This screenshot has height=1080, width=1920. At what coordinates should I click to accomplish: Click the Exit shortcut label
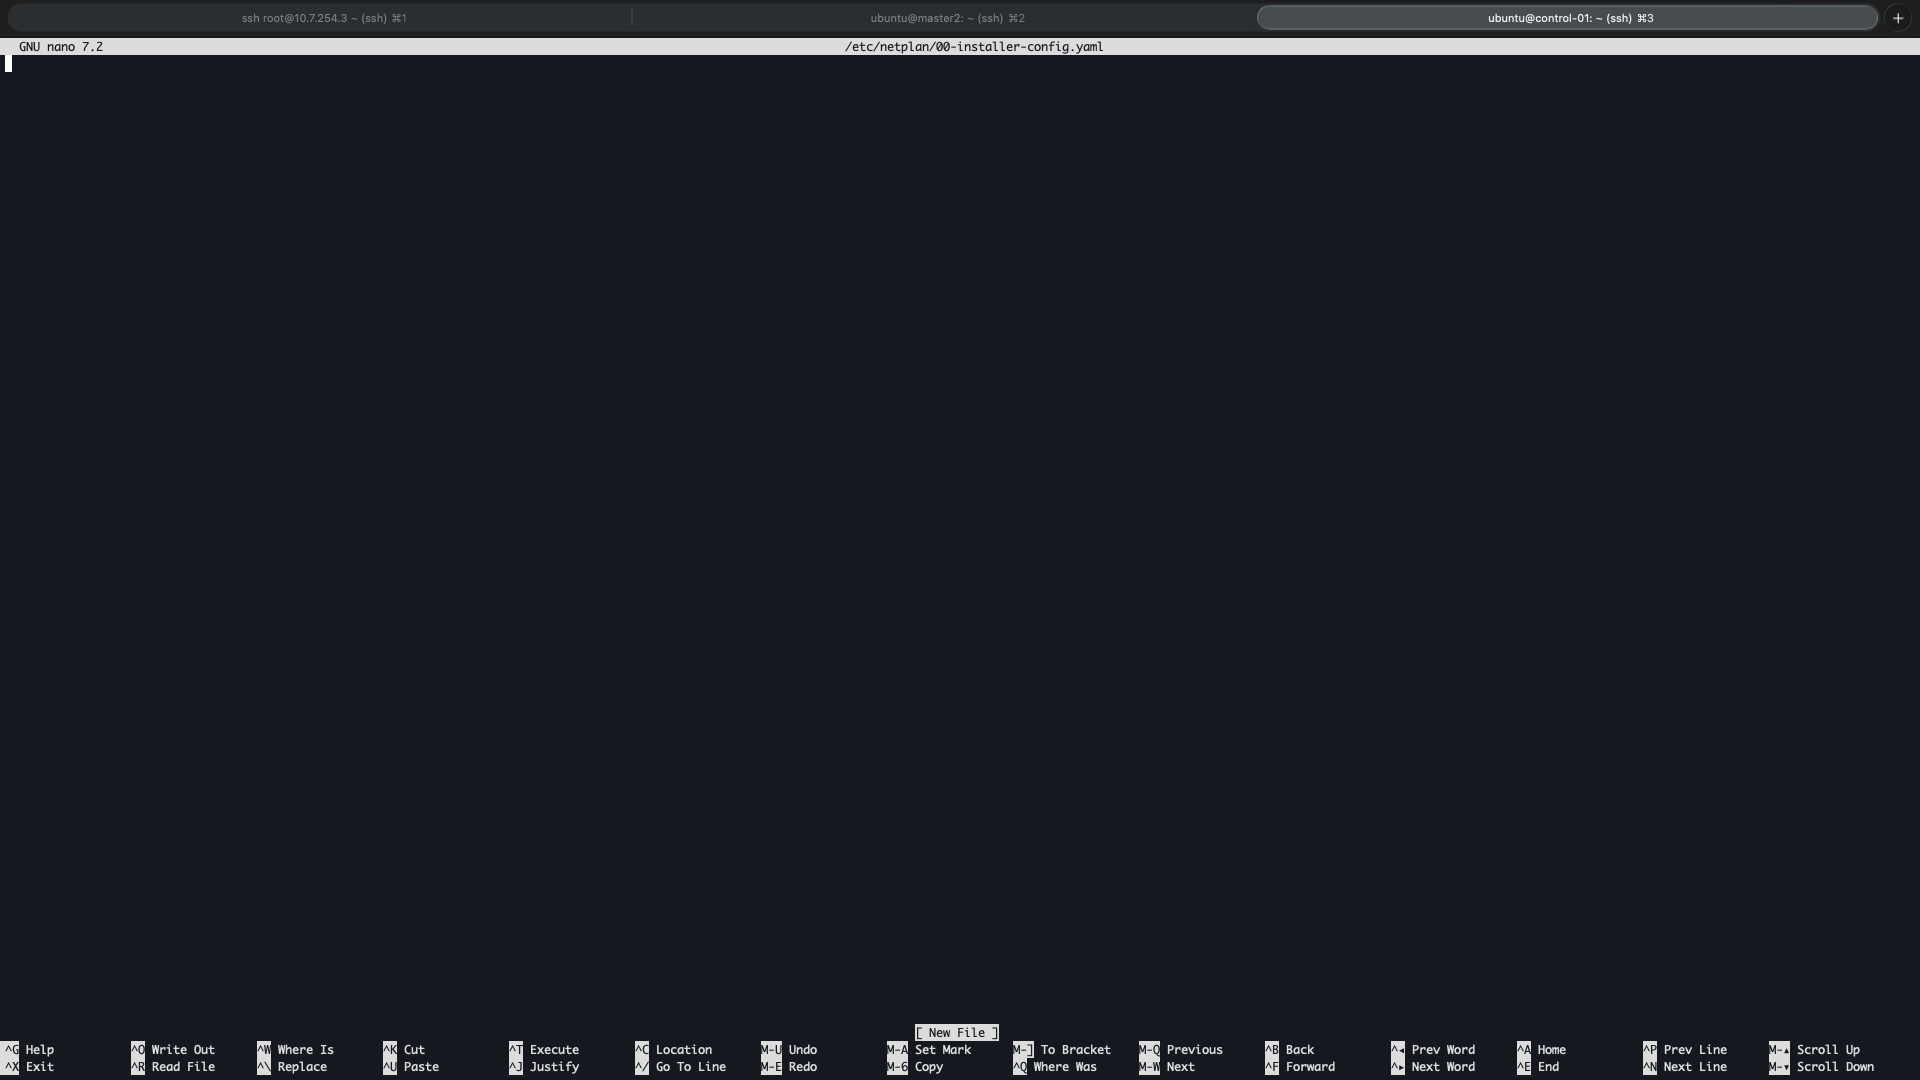pos(40,1067)
